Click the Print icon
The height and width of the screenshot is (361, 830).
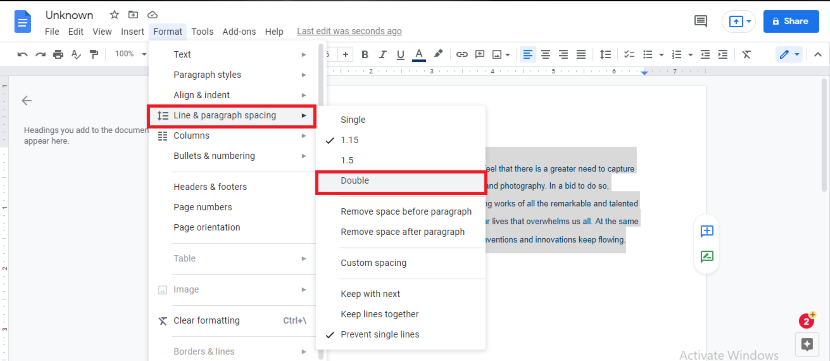pos(58,54)
